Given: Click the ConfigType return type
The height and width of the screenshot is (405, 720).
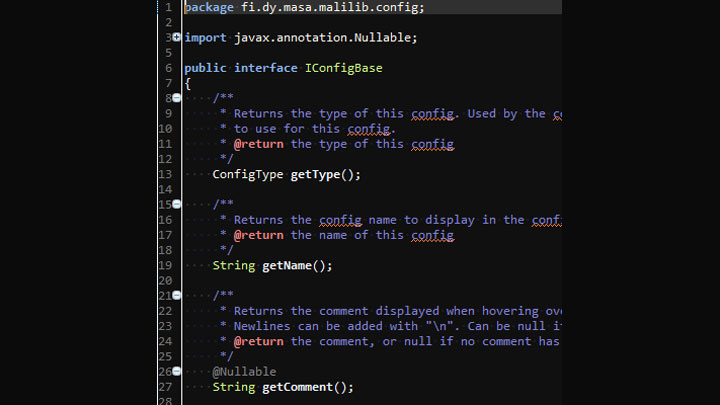Looking at the screenshot, I should (x=247, y=174).
